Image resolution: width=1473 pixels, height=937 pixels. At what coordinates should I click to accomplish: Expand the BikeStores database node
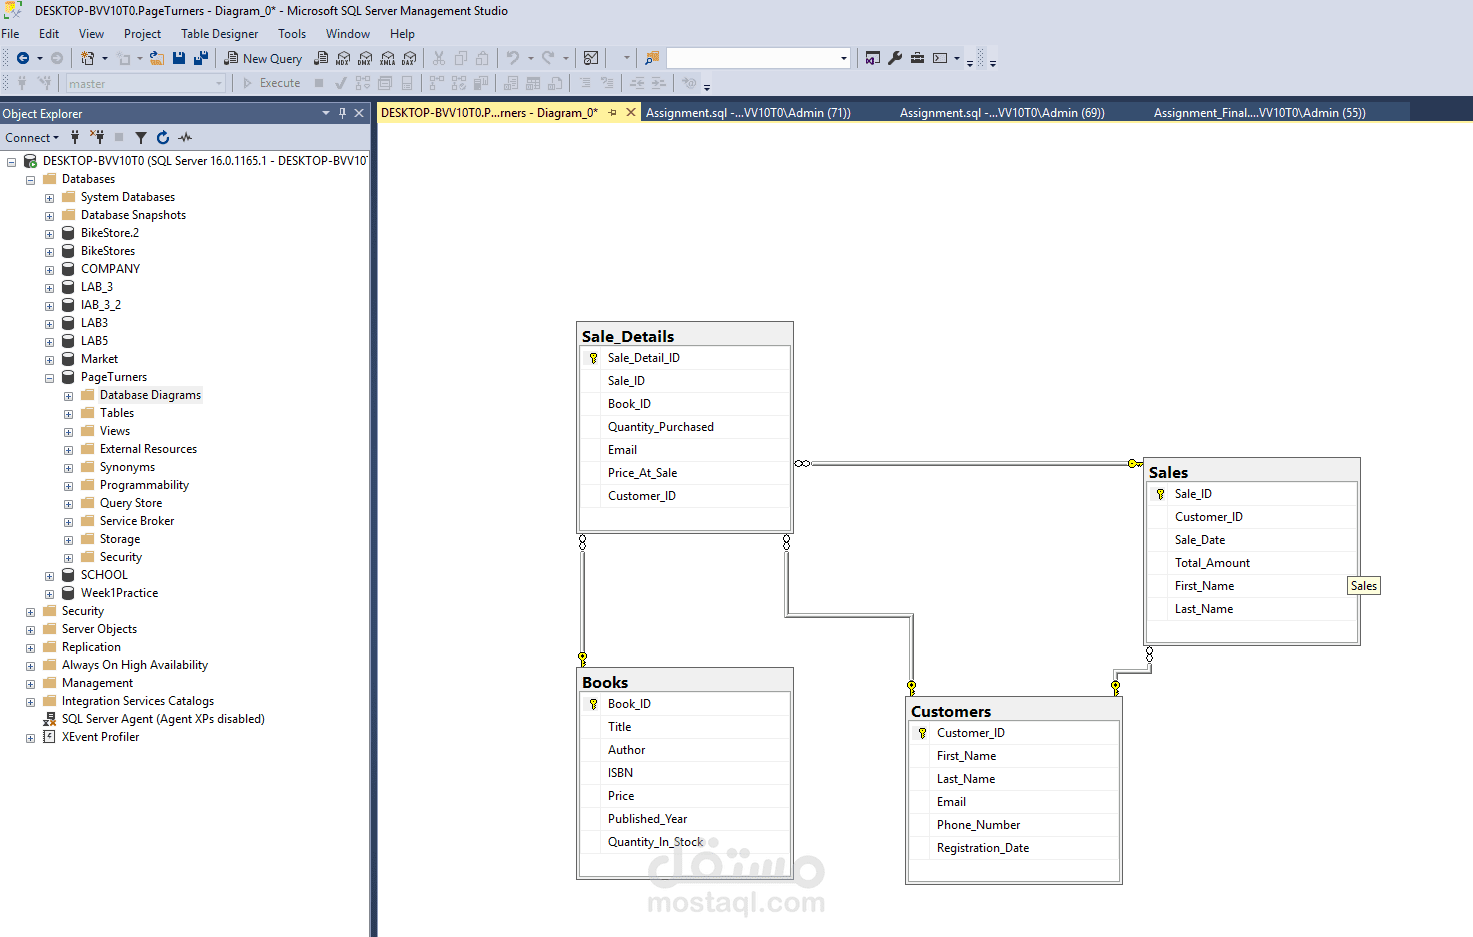click(x=49, y=252)
